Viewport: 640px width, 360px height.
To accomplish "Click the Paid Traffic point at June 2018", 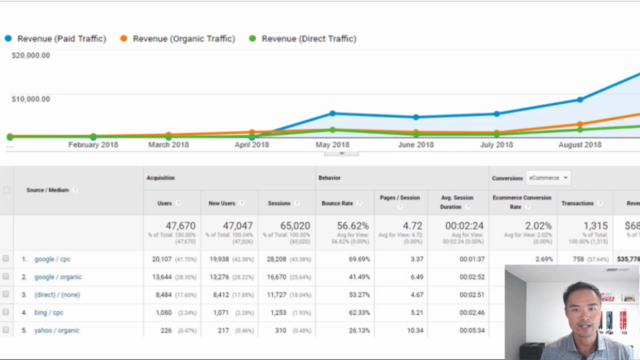I will (x=416, y=117).
